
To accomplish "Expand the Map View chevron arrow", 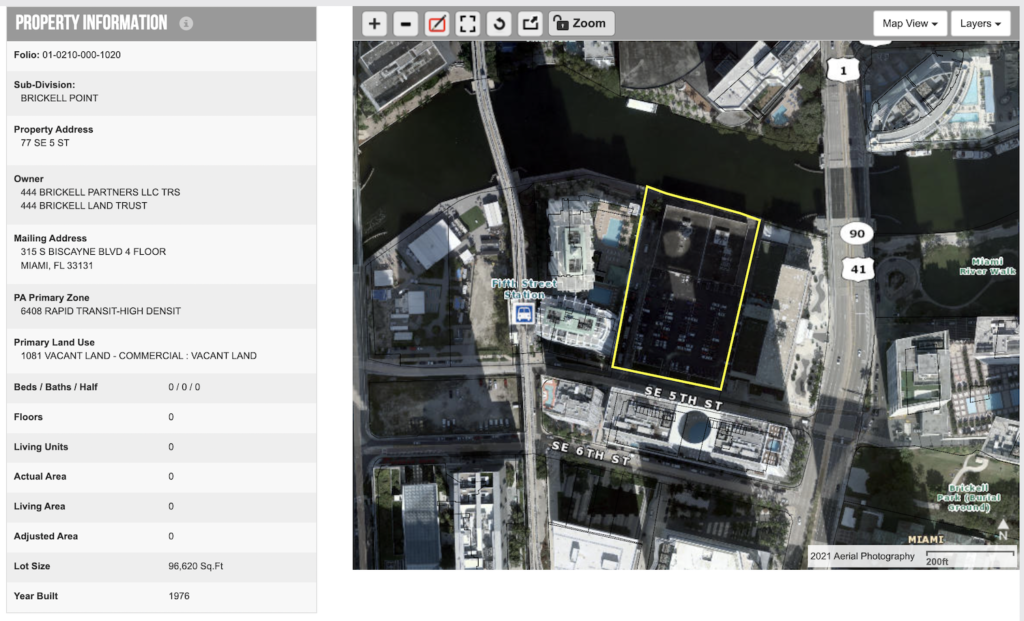I will pos(934,22).
